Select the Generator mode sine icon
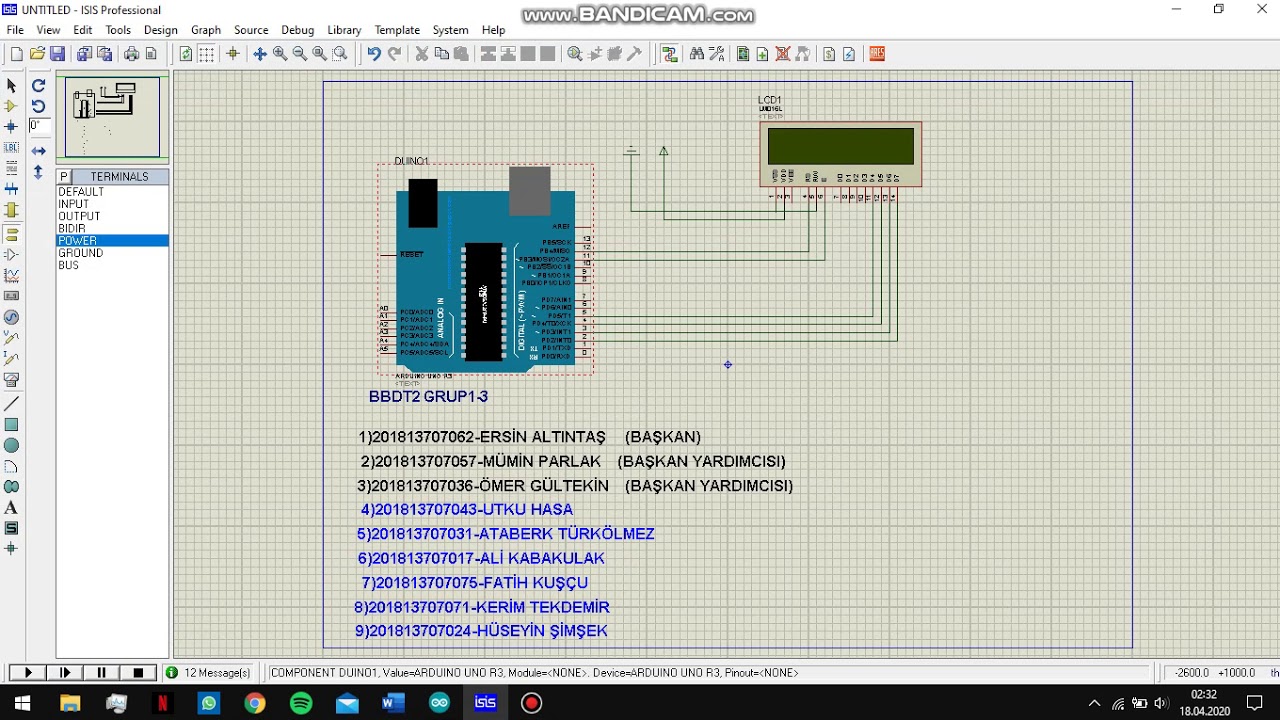 click(12, 317)
